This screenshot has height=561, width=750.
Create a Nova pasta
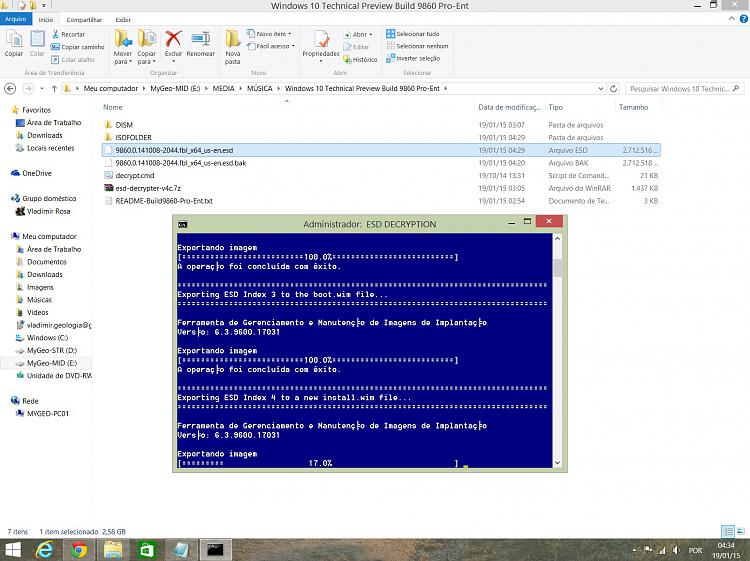(232, 46)
